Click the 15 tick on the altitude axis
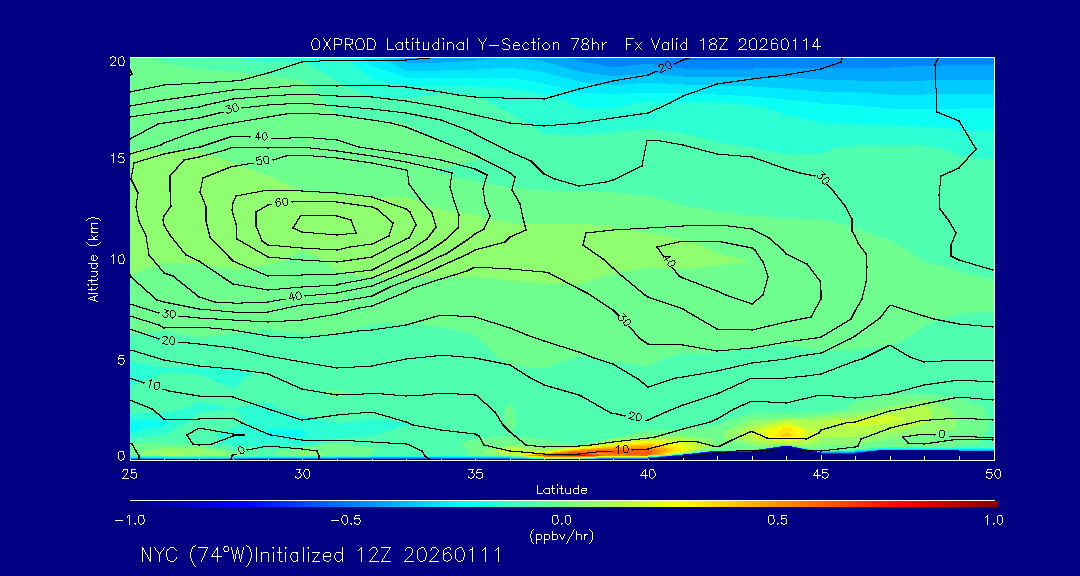Viewport: 1080px width, 576px height. tap(116, 159)
